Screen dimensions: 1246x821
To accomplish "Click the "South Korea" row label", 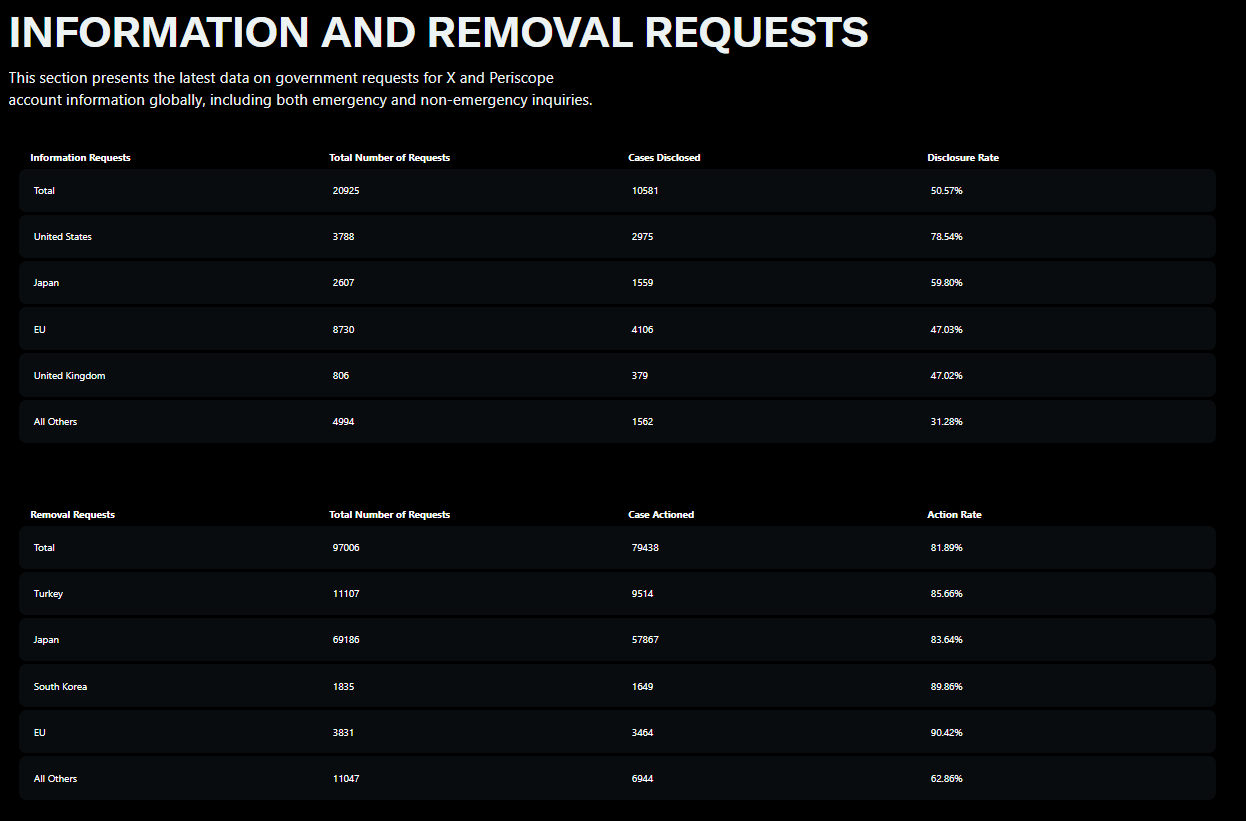I will (x=60, y=687).
